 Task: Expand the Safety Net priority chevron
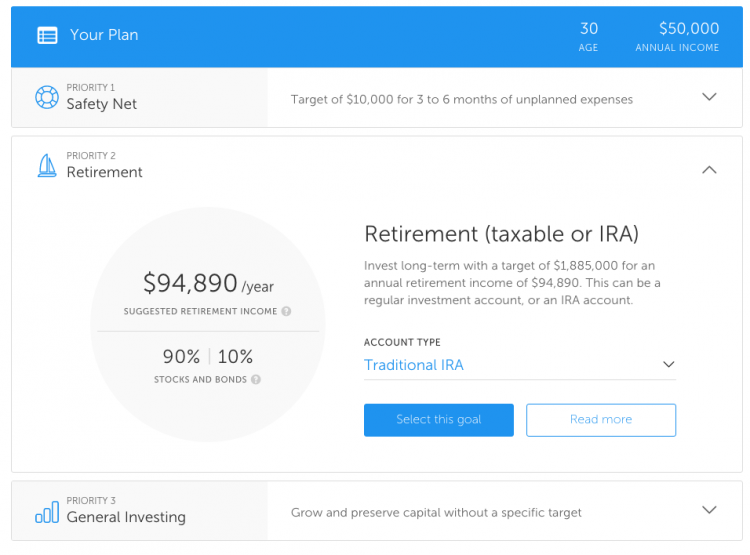pos(709,97)
